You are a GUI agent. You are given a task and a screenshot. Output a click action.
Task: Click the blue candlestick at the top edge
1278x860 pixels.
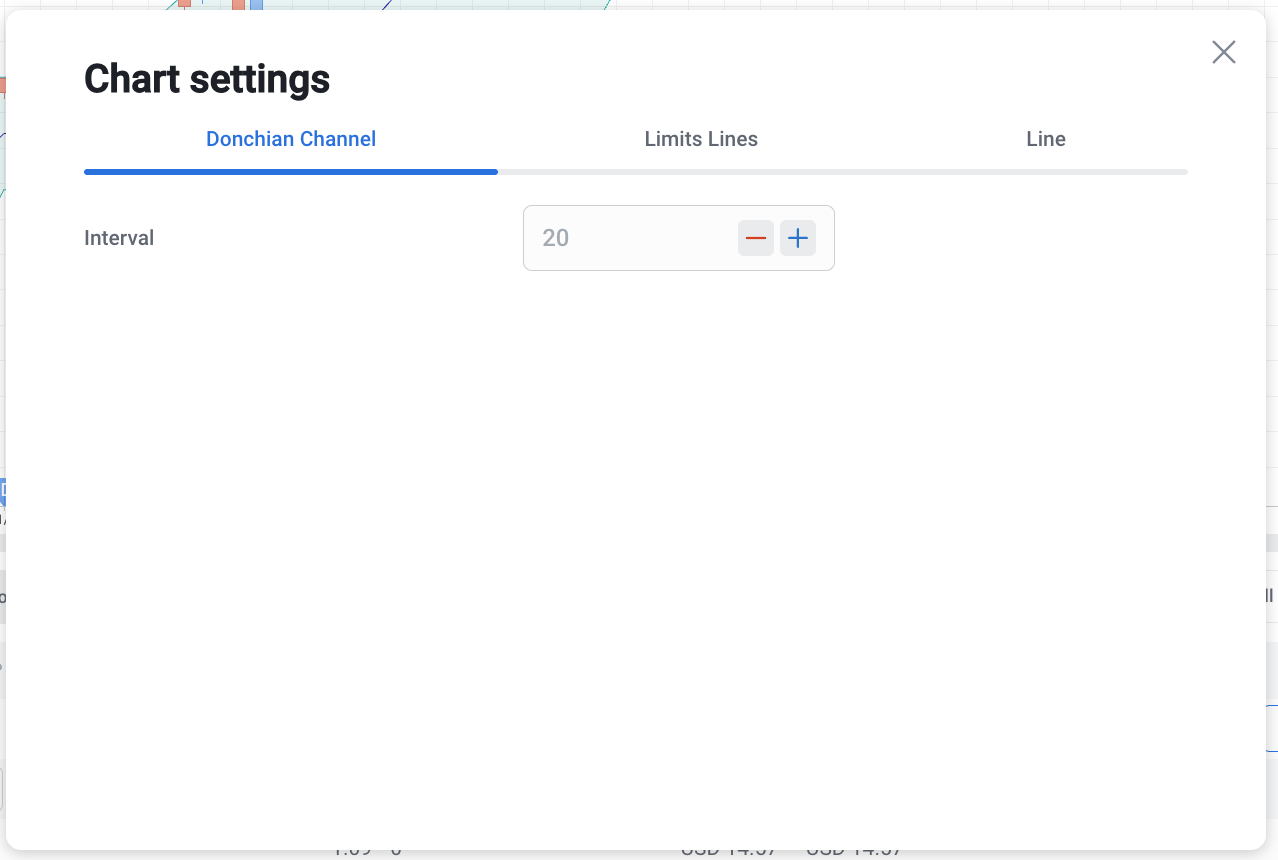point(256,4)
